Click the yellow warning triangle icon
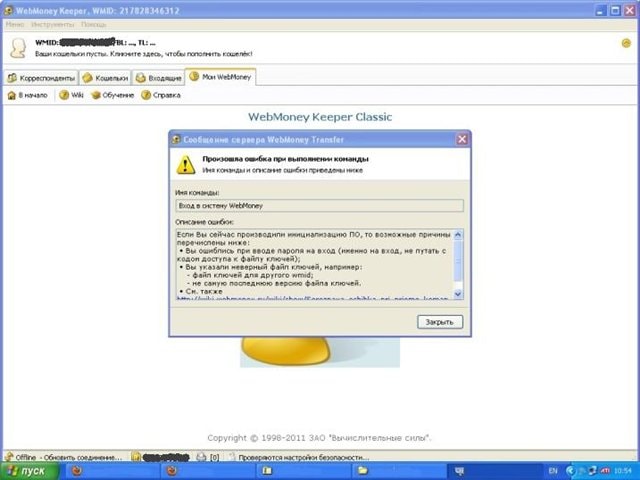Viewport: 640px width, 480px height. tap(186, 165)
